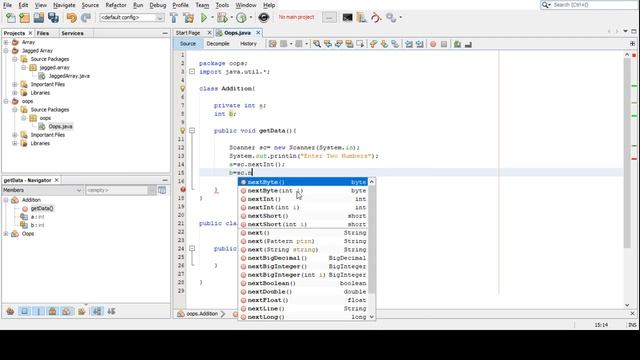640x360 pixels.
Task: Open the Members view icon beside the filter
Action: (162, 190)
